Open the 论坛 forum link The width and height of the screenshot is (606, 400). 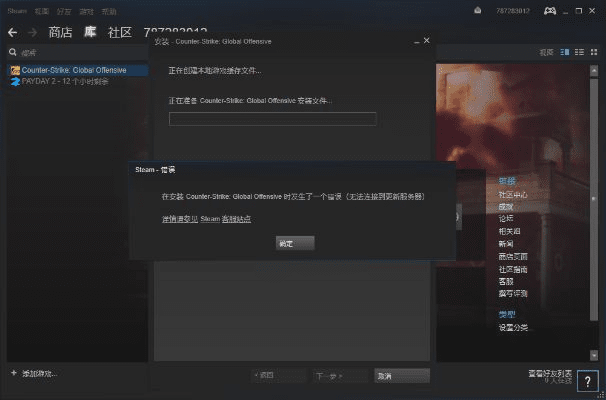506,219
